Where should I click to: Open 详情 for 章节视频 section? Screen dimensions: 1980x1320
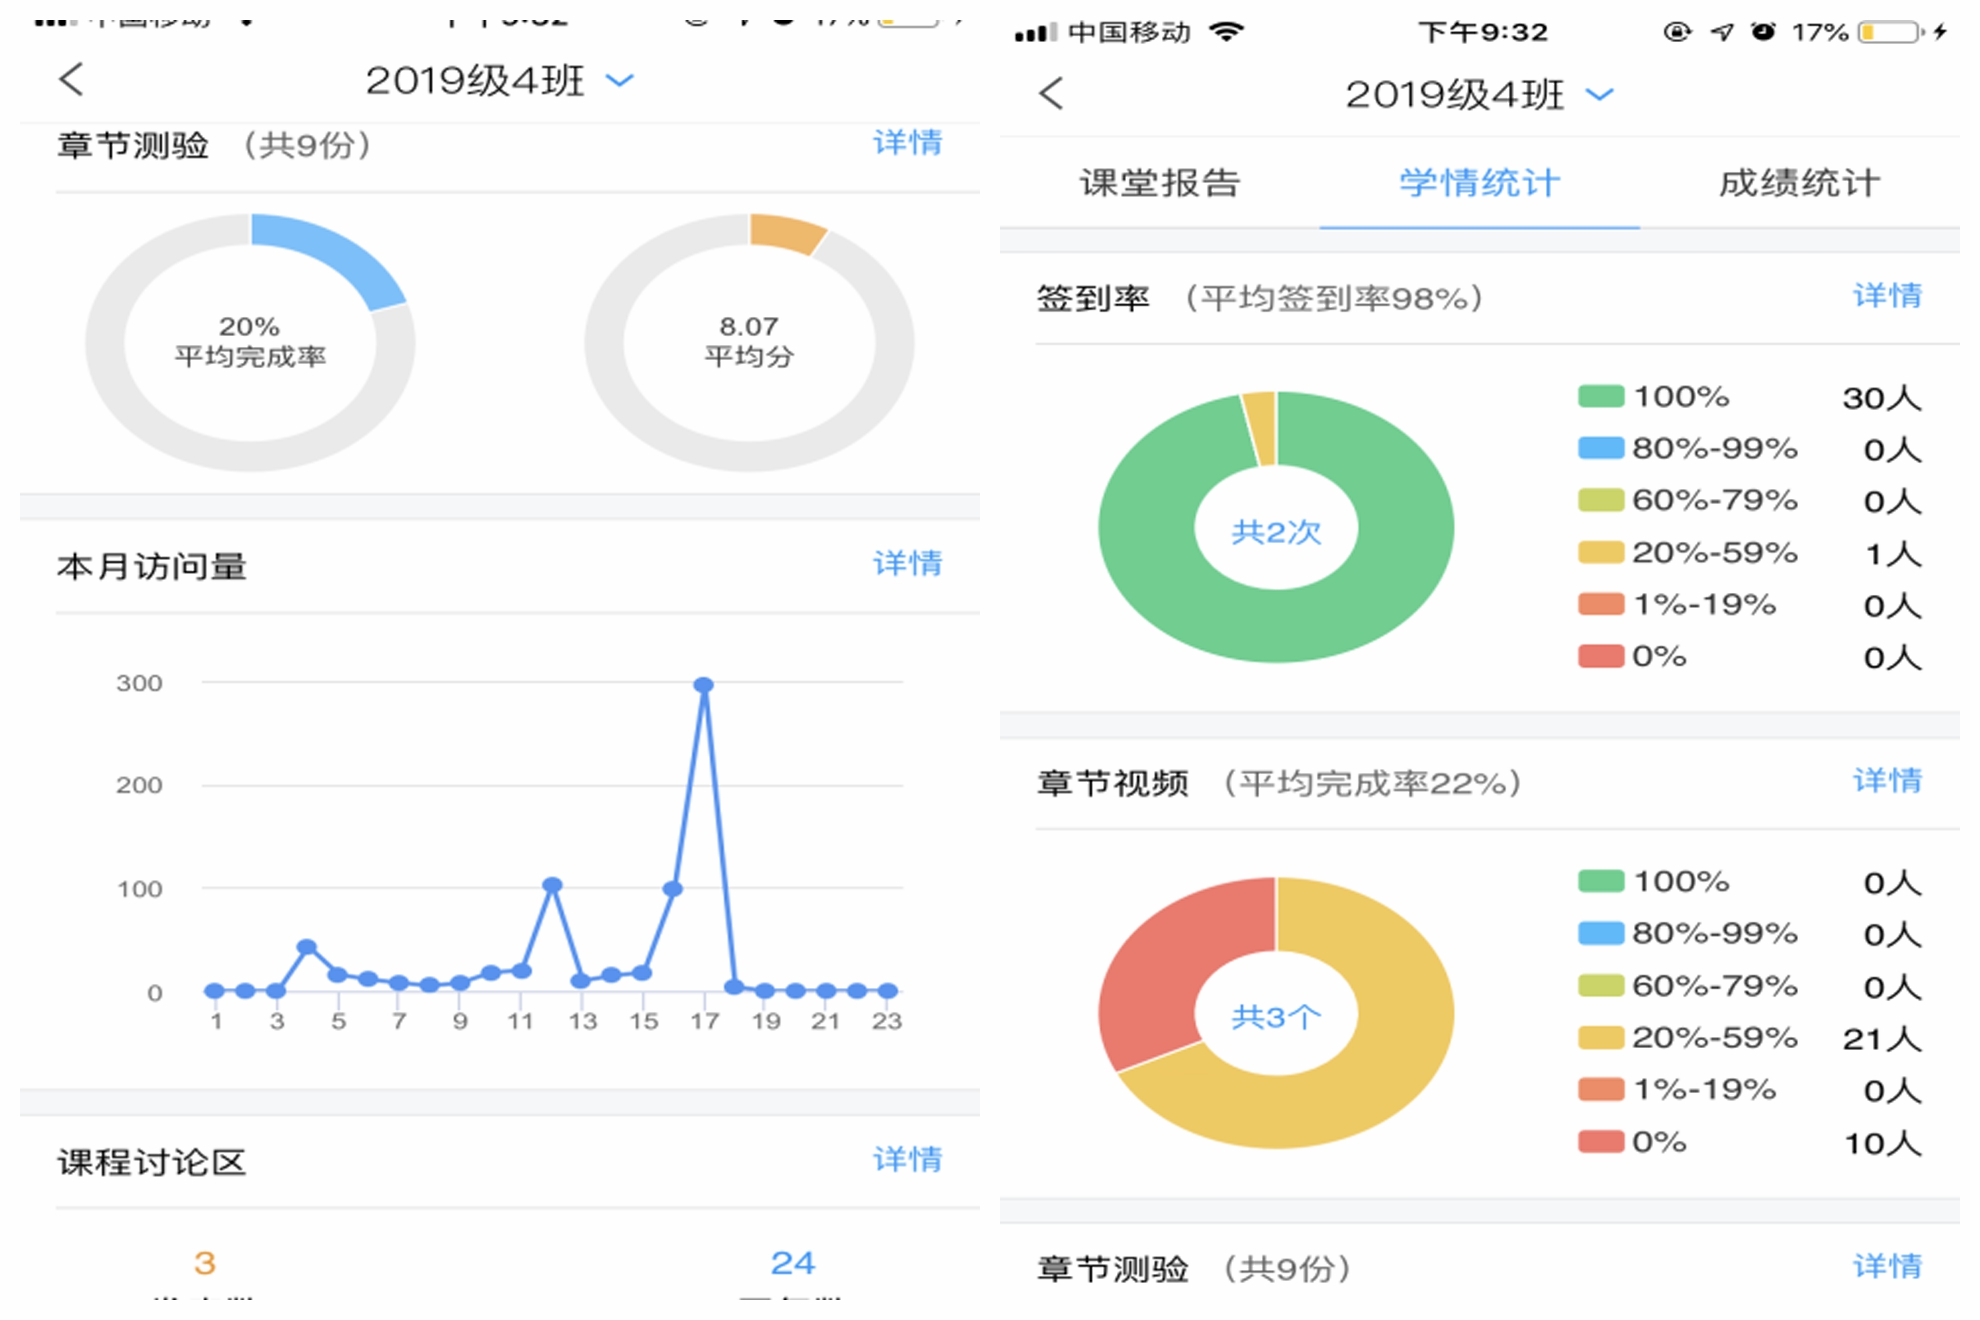(x=1886, y=780)
